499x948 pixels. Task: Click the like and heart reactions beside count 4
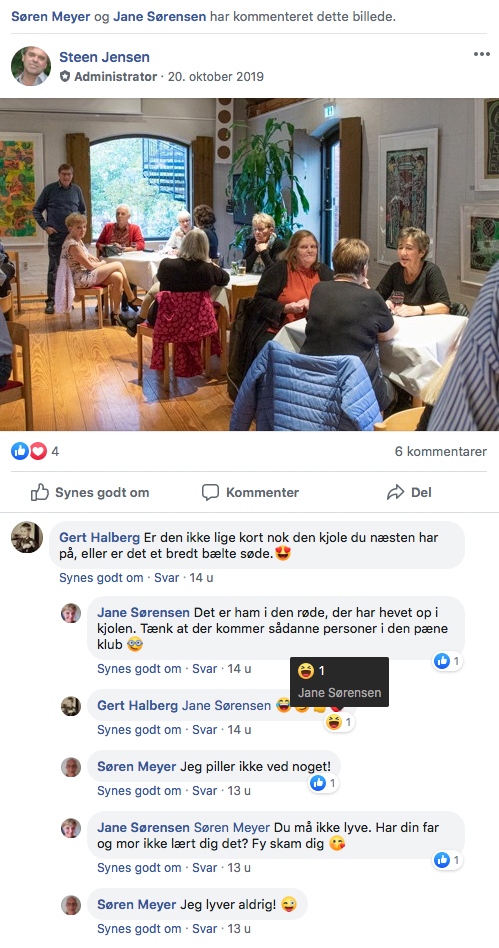point(29,451)
